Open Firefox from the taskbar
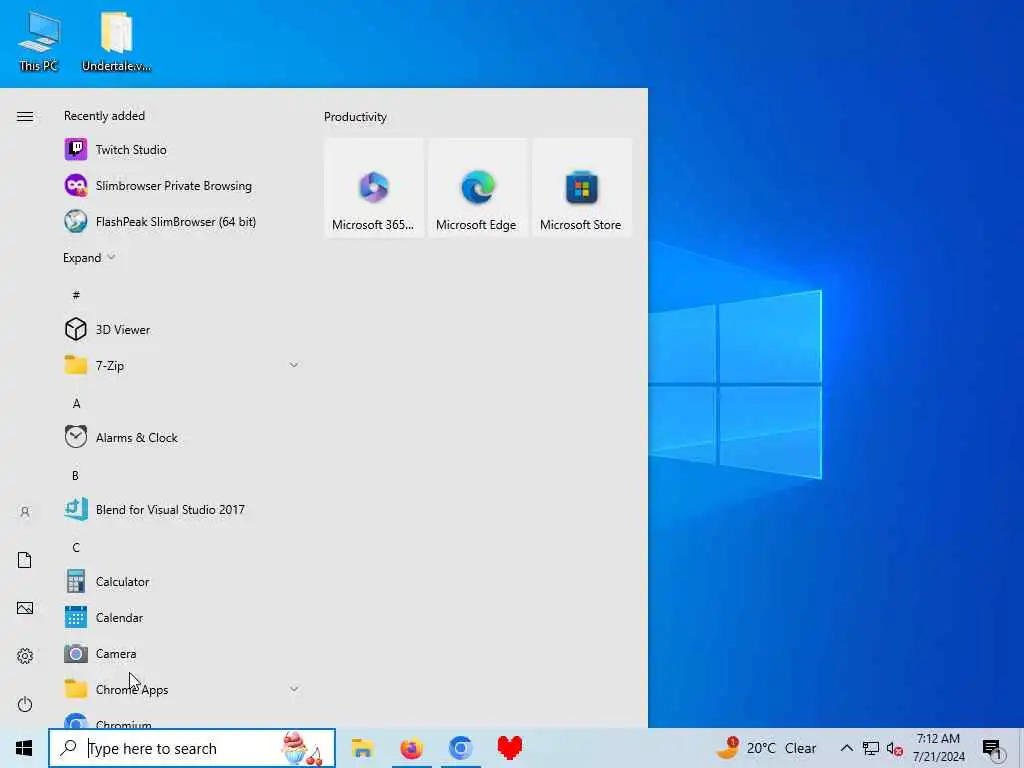Image resolution: width=1024 pixels, height=768 pixels. pos(411,748)
